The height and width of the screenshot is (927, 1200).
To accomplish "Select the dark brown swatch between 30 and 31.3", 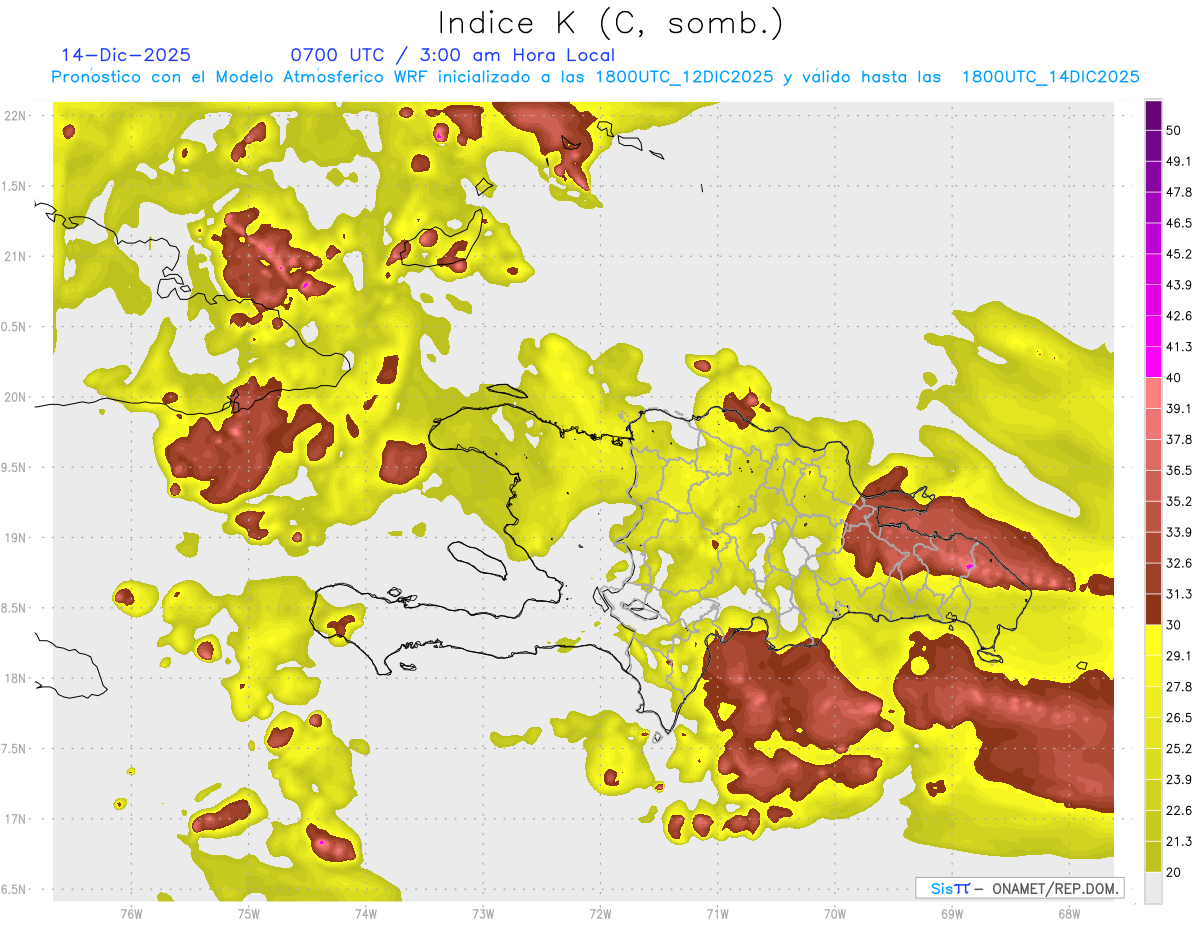I will (x=1154, y=609).
